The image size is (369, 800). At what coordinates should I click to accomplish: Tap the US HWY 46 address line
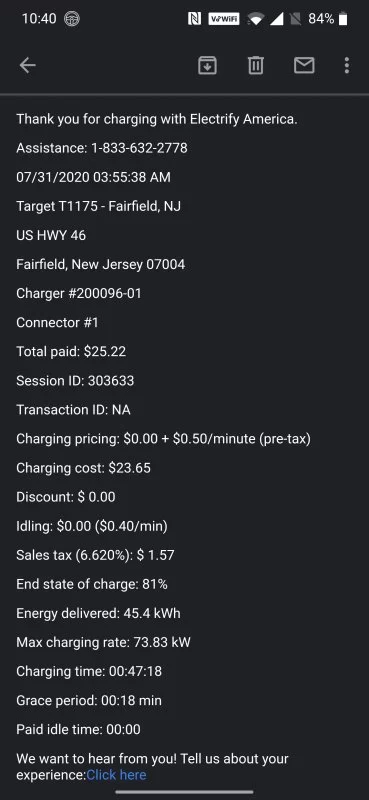coord(51,235)
